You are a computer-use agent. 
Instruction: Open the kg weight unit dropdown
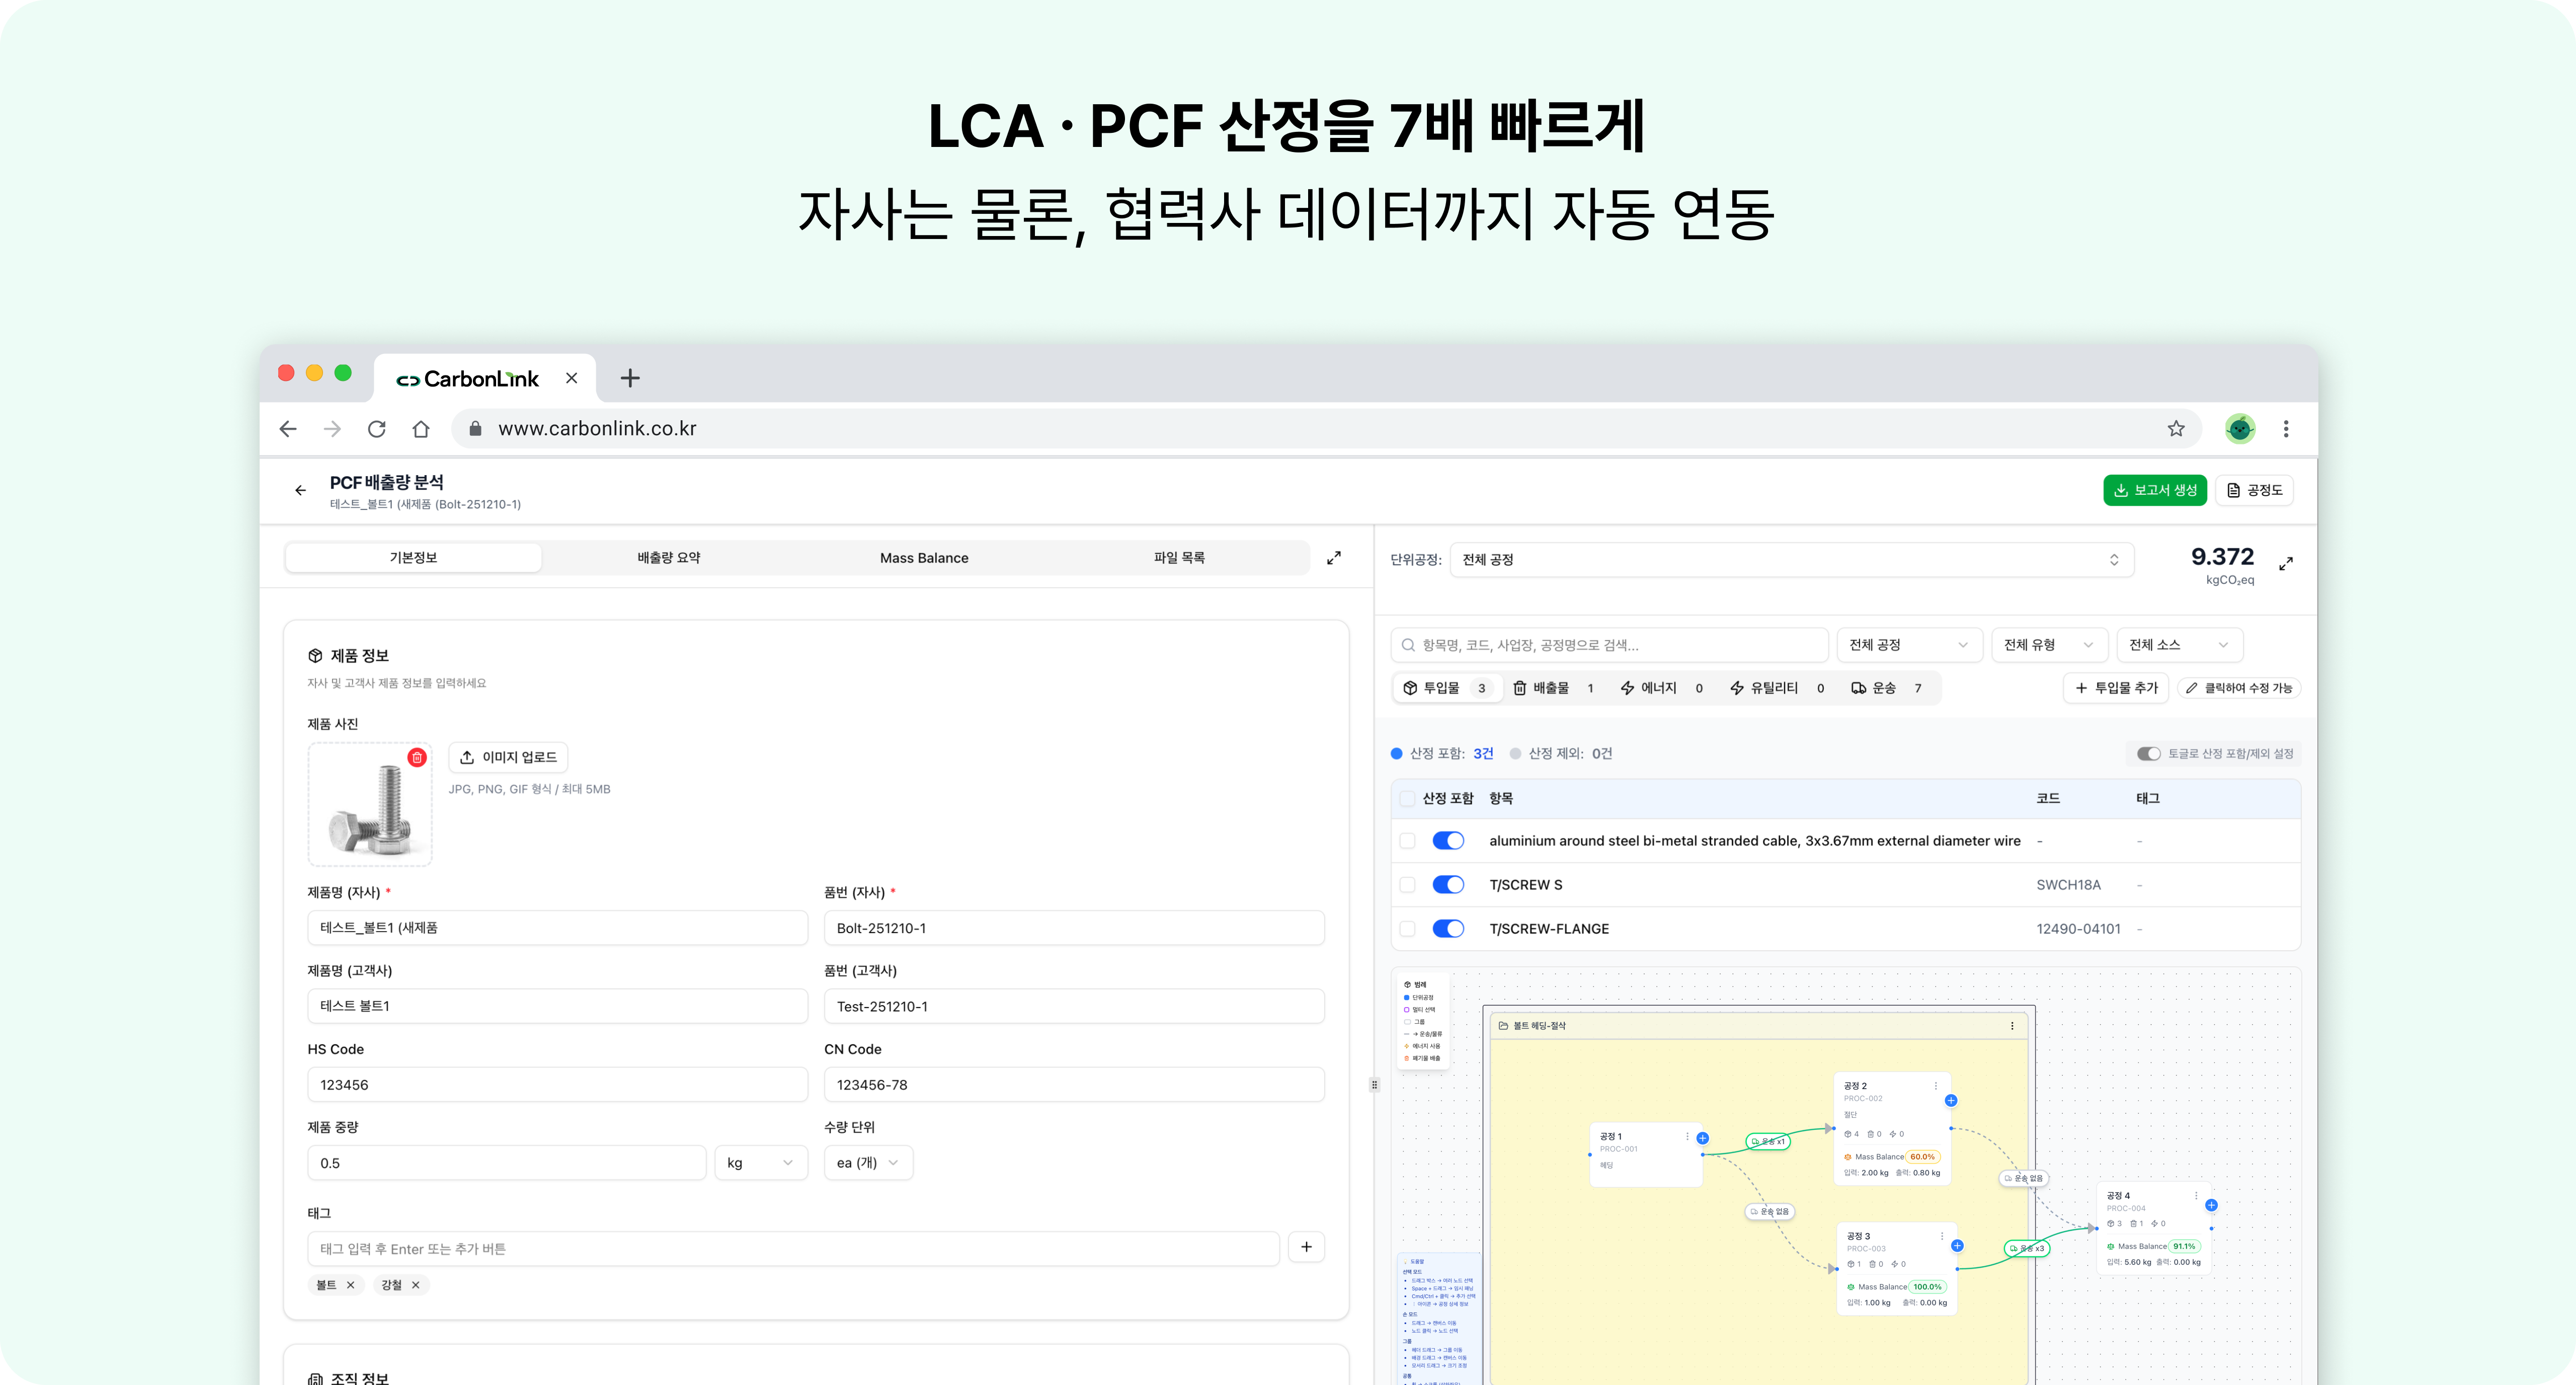click(760, 1163)
